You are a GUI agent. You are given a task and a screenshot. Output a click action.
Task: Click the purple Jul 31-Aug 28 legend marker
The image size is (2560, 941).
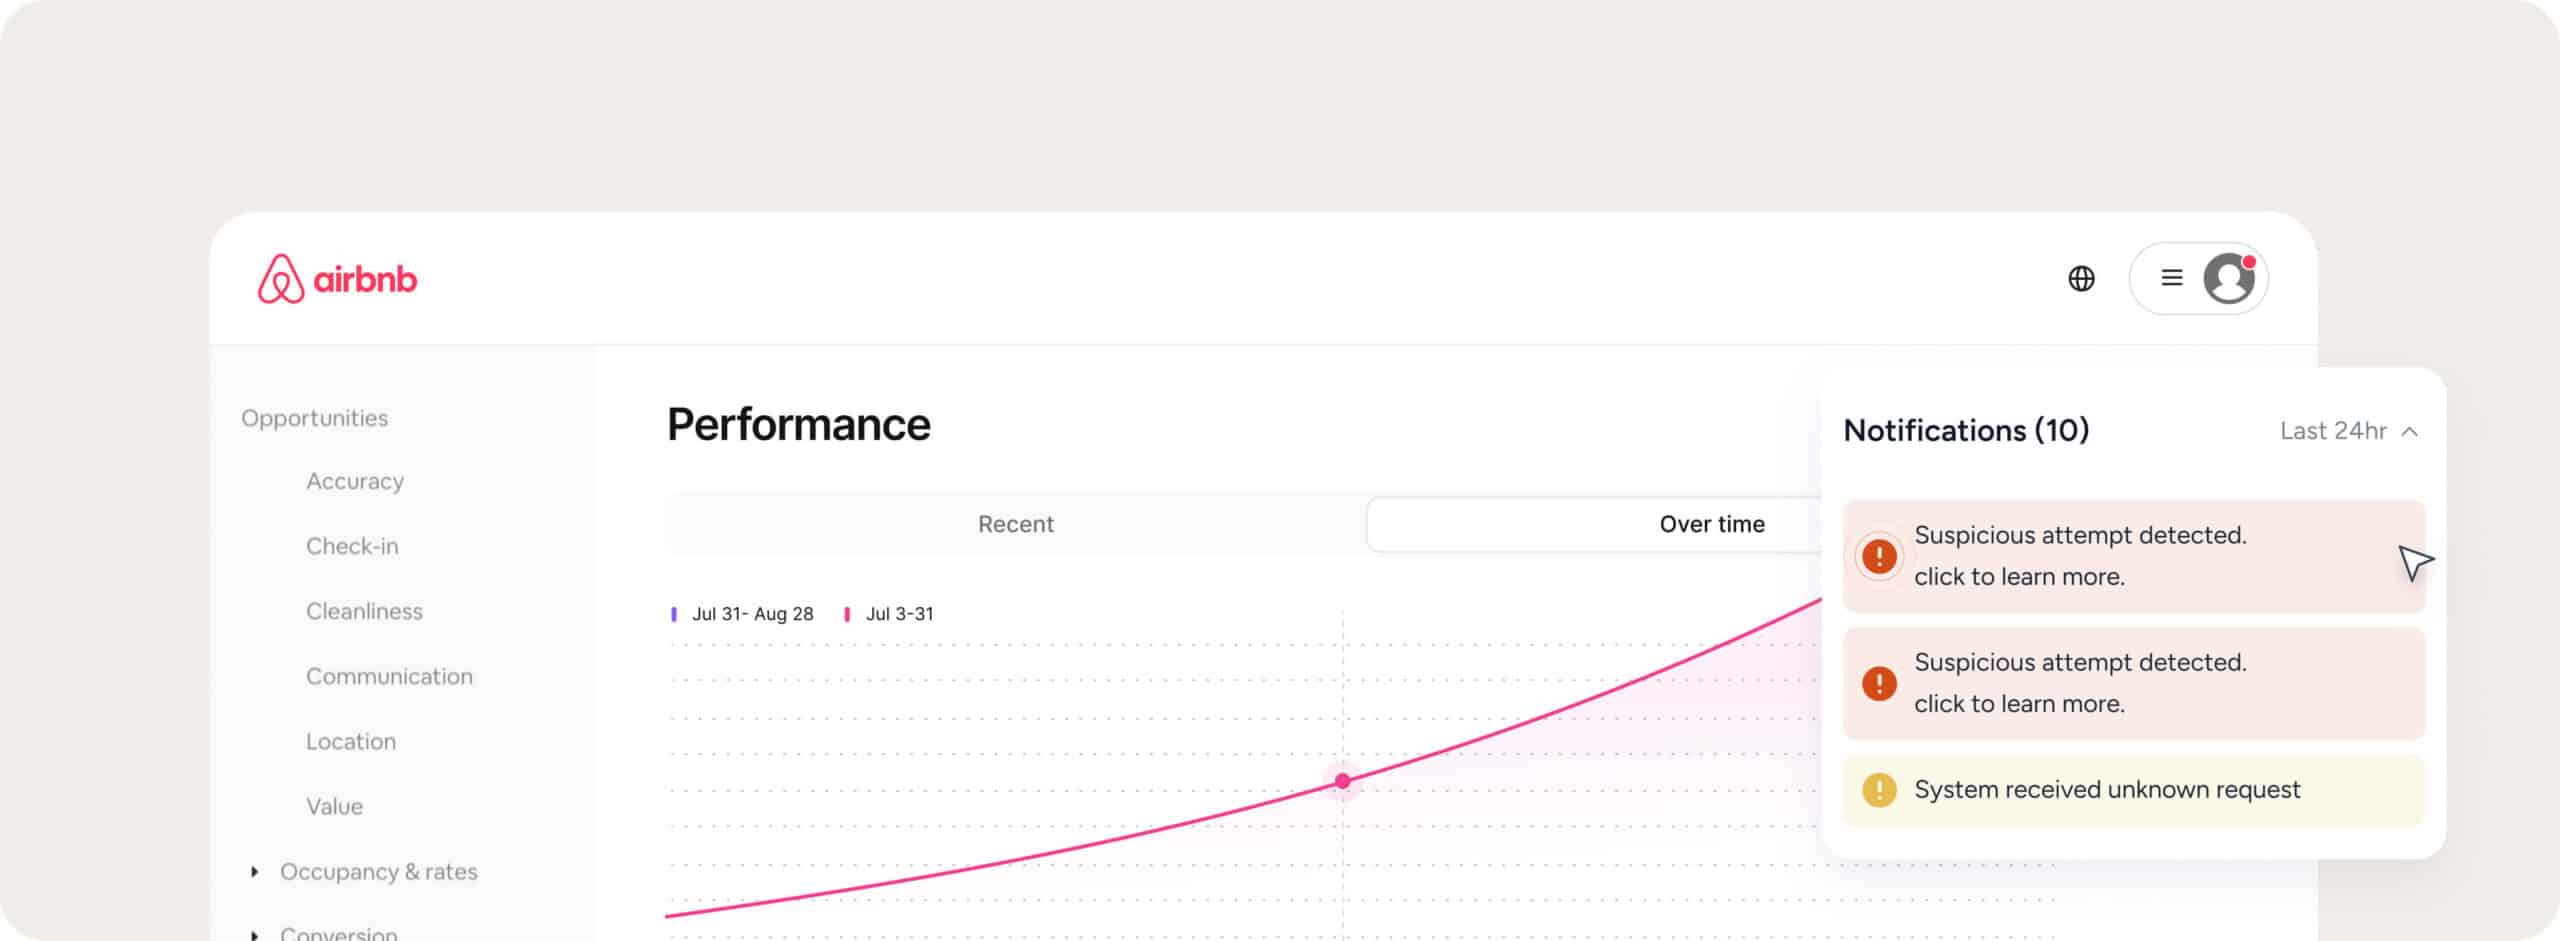click(674, 614)
